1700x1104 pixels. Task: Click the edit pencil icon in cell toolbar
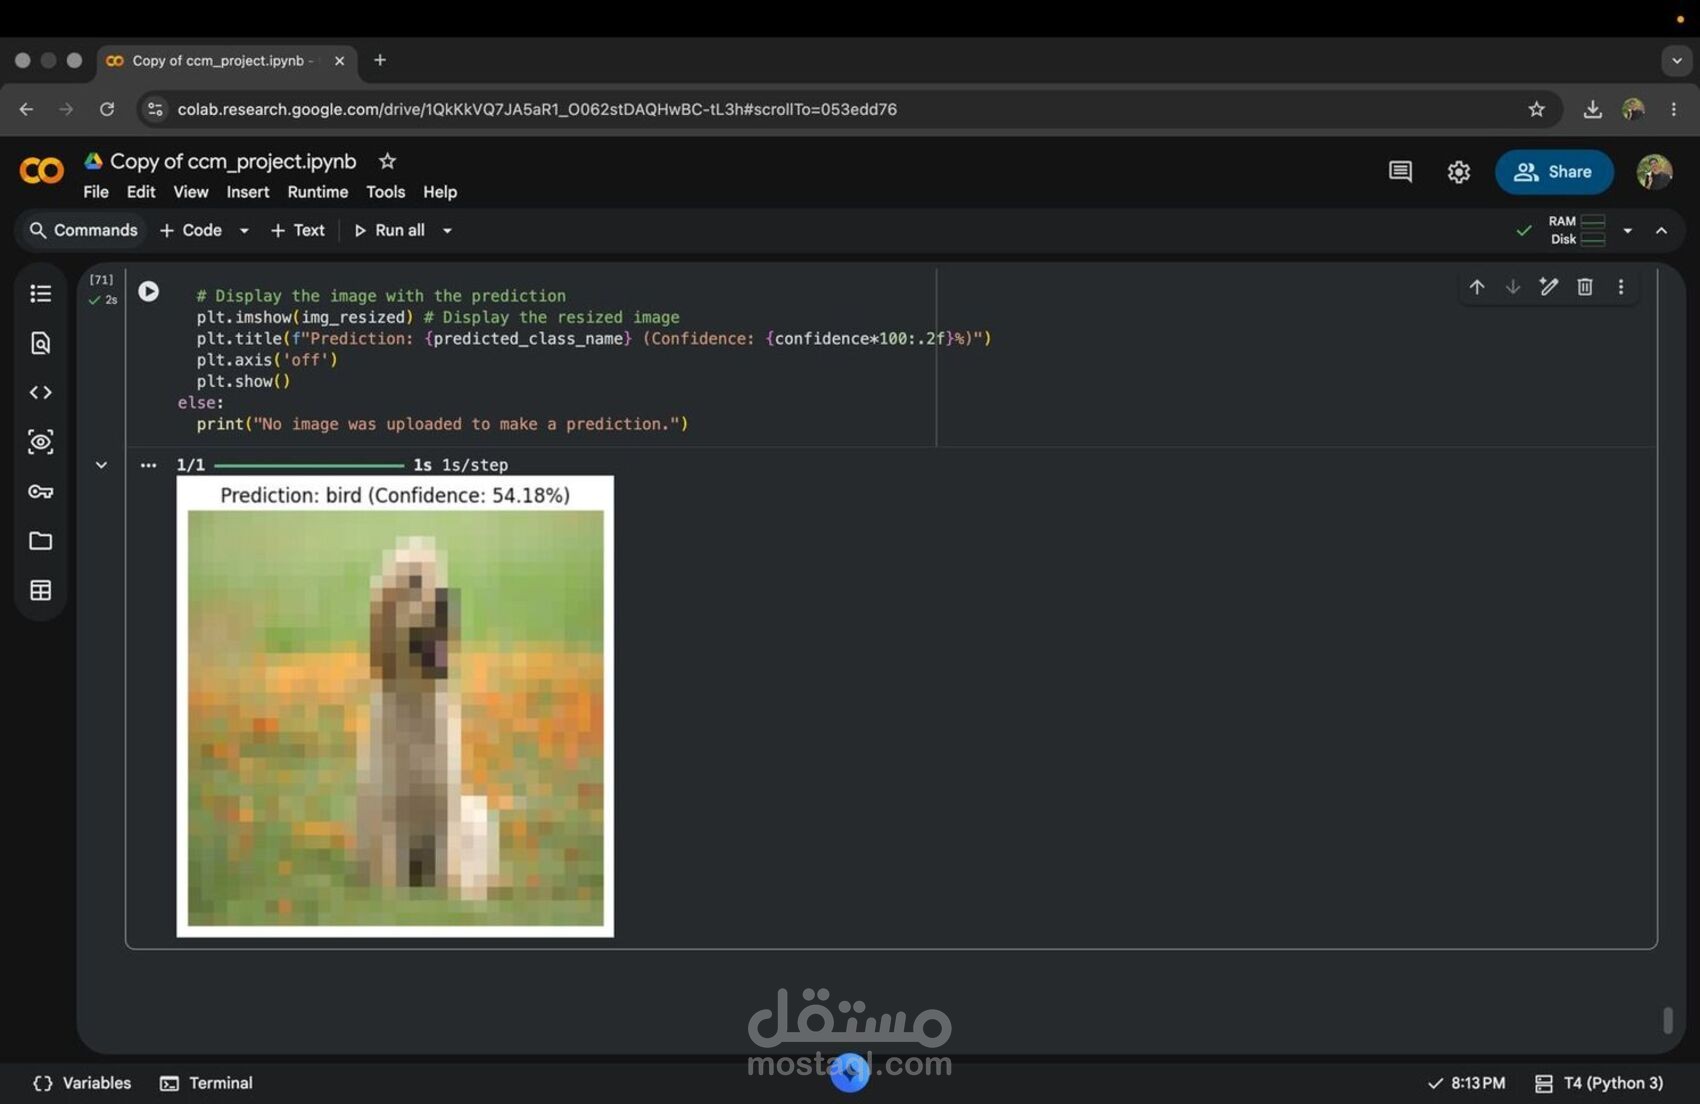[x=1548, y=287]
